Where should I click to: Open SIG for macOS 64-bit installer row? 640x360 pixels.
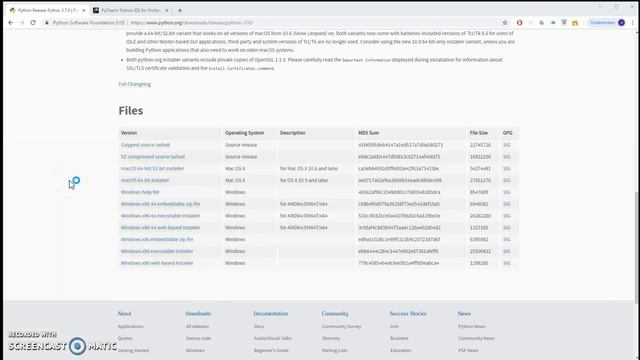point(507,180)
